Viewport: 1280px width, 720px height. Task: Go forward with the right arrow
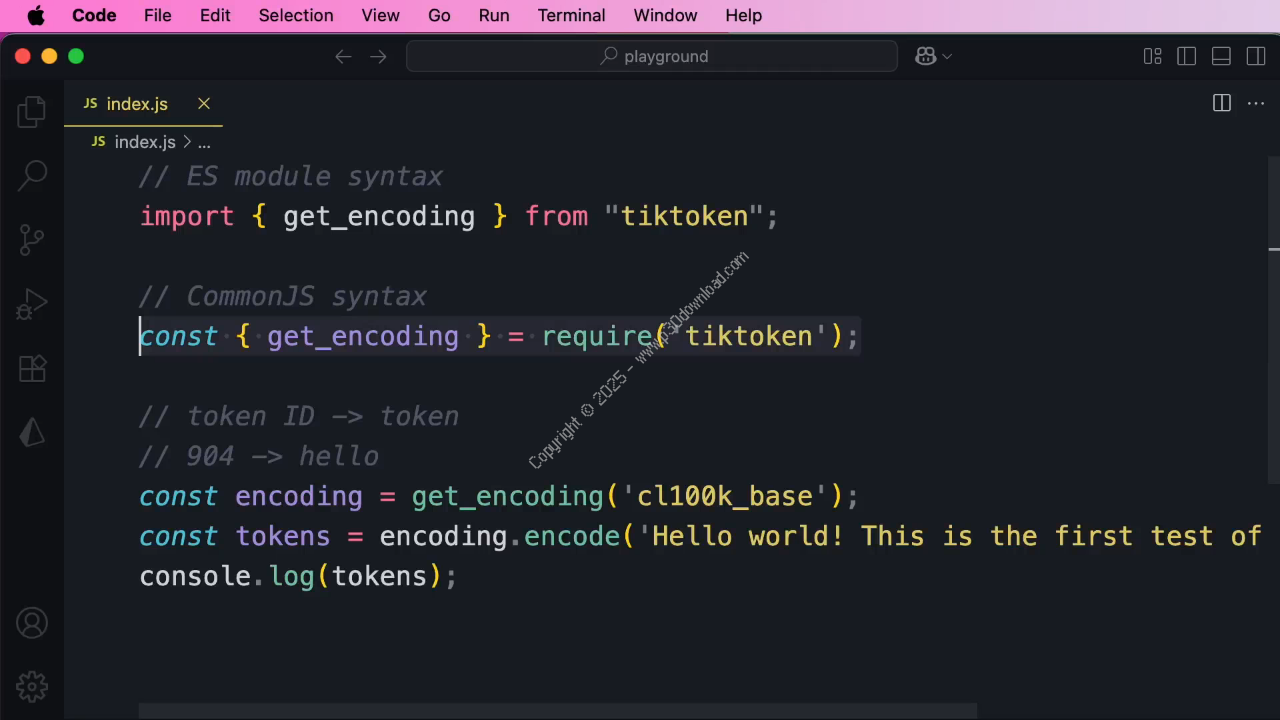(x=378, y=57)
